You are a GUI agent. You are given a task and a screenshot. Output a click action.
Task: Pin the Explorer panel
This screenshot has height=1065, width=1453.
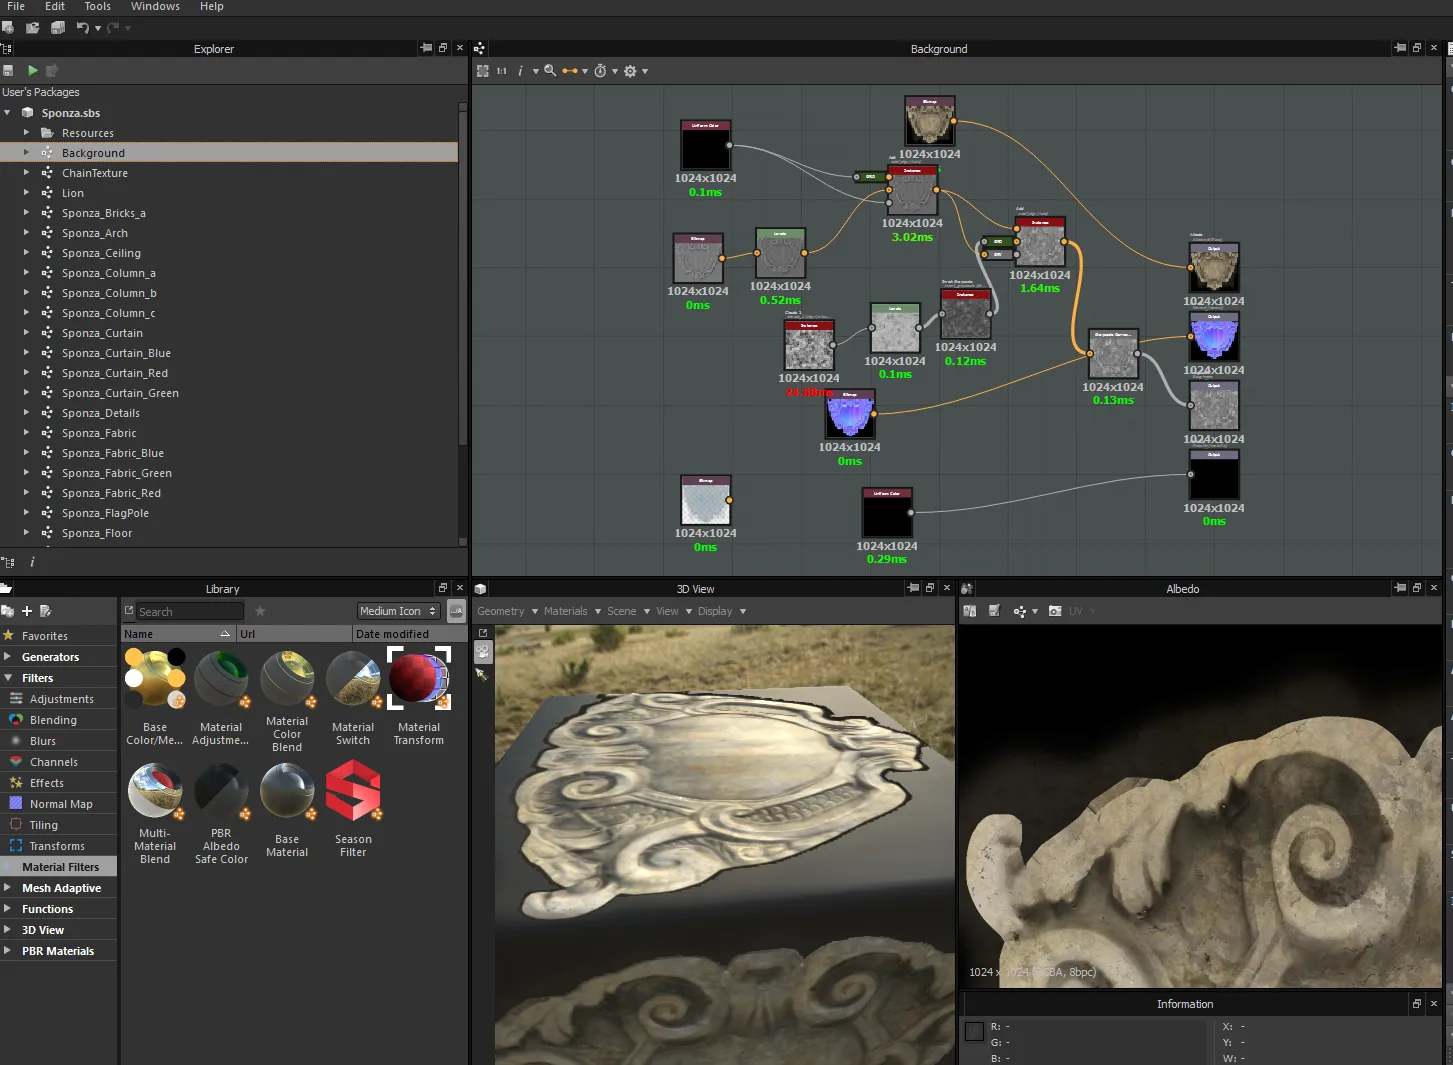pyautogui.click(x=427, y=48)
